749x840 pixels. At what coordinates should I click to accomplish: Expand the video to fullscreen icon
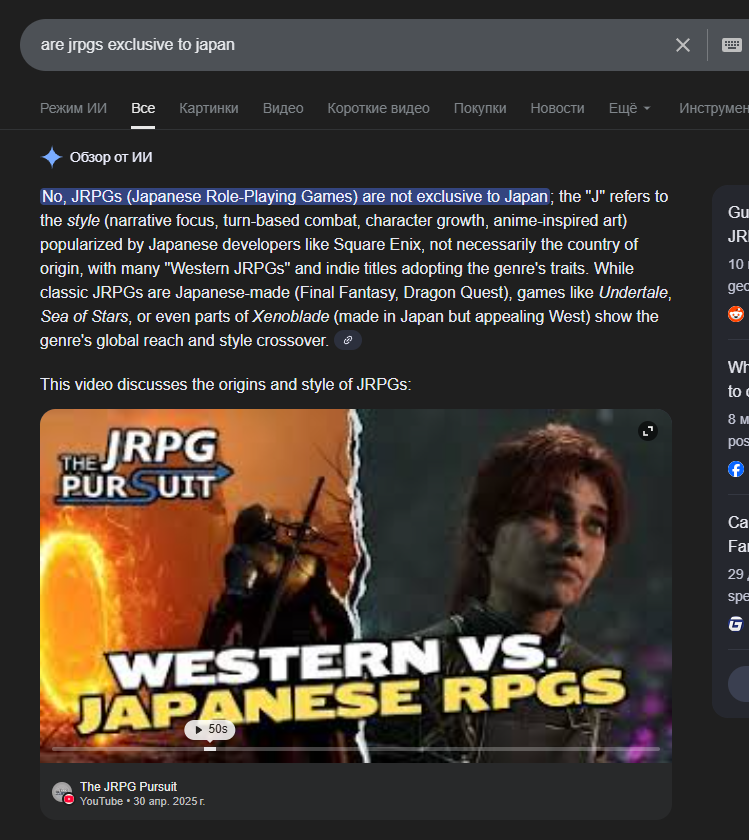(x=648, y=431)
